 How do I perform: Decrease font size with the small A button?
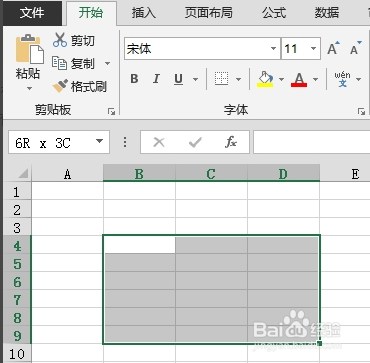pyautogui.click(x=355, y=48)
